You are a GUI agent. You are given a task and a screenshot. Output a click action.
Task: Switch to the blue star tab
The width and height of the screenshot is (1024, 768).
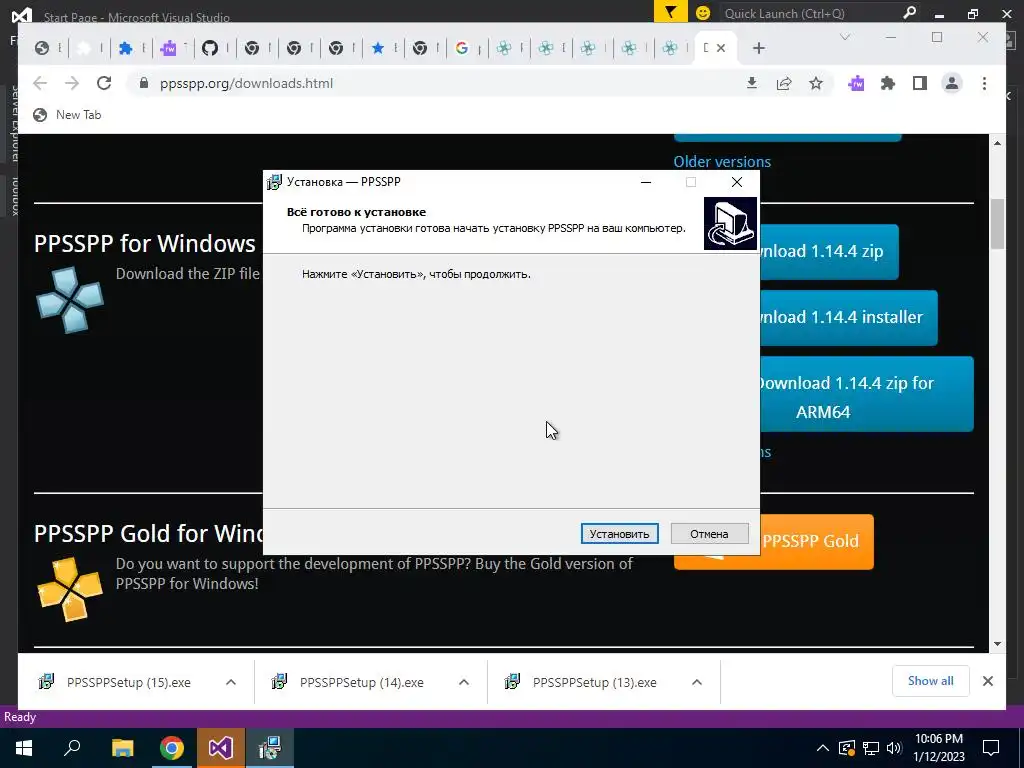tap(377, 48)
